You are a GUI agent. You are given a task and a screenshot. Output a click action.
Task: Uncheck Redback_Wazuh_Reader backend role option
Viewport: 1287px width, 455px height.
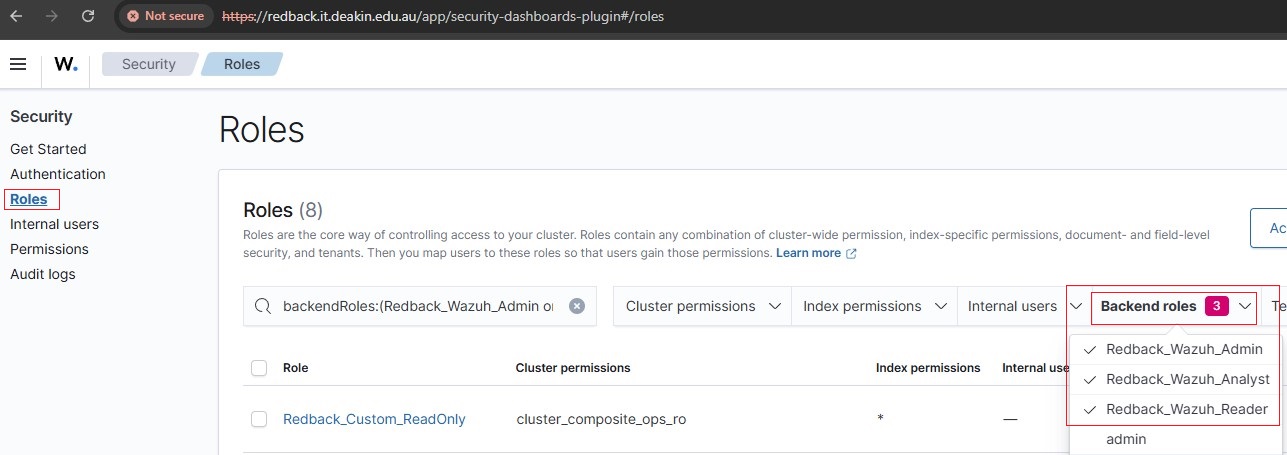click(x=1174, y=409)
